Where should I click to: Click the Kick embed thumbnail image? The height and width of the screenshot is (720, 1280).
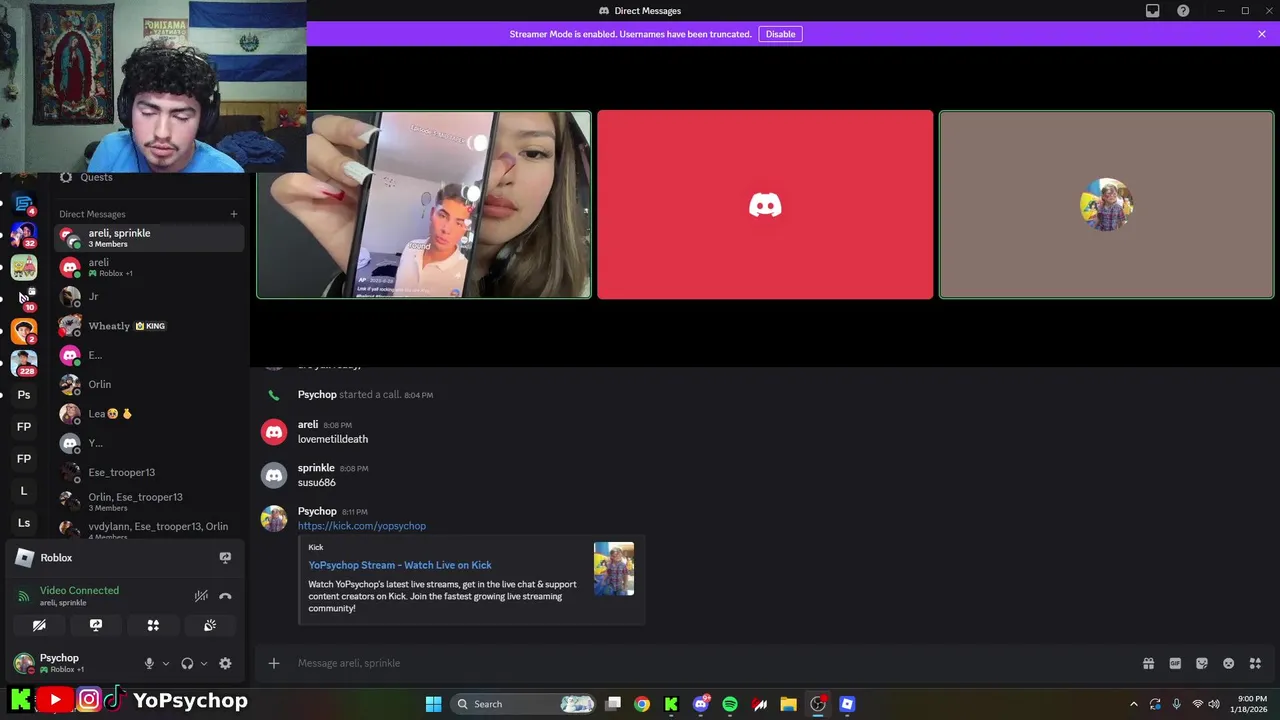(614, 569)
